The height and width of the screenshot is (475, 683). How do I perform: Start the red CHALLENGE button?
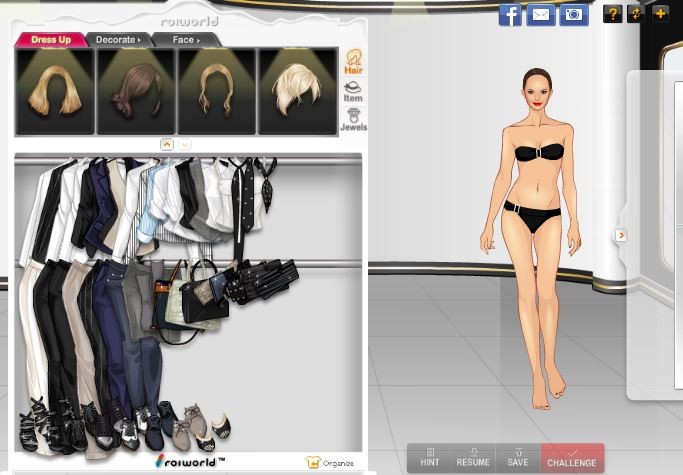point(572,458)
